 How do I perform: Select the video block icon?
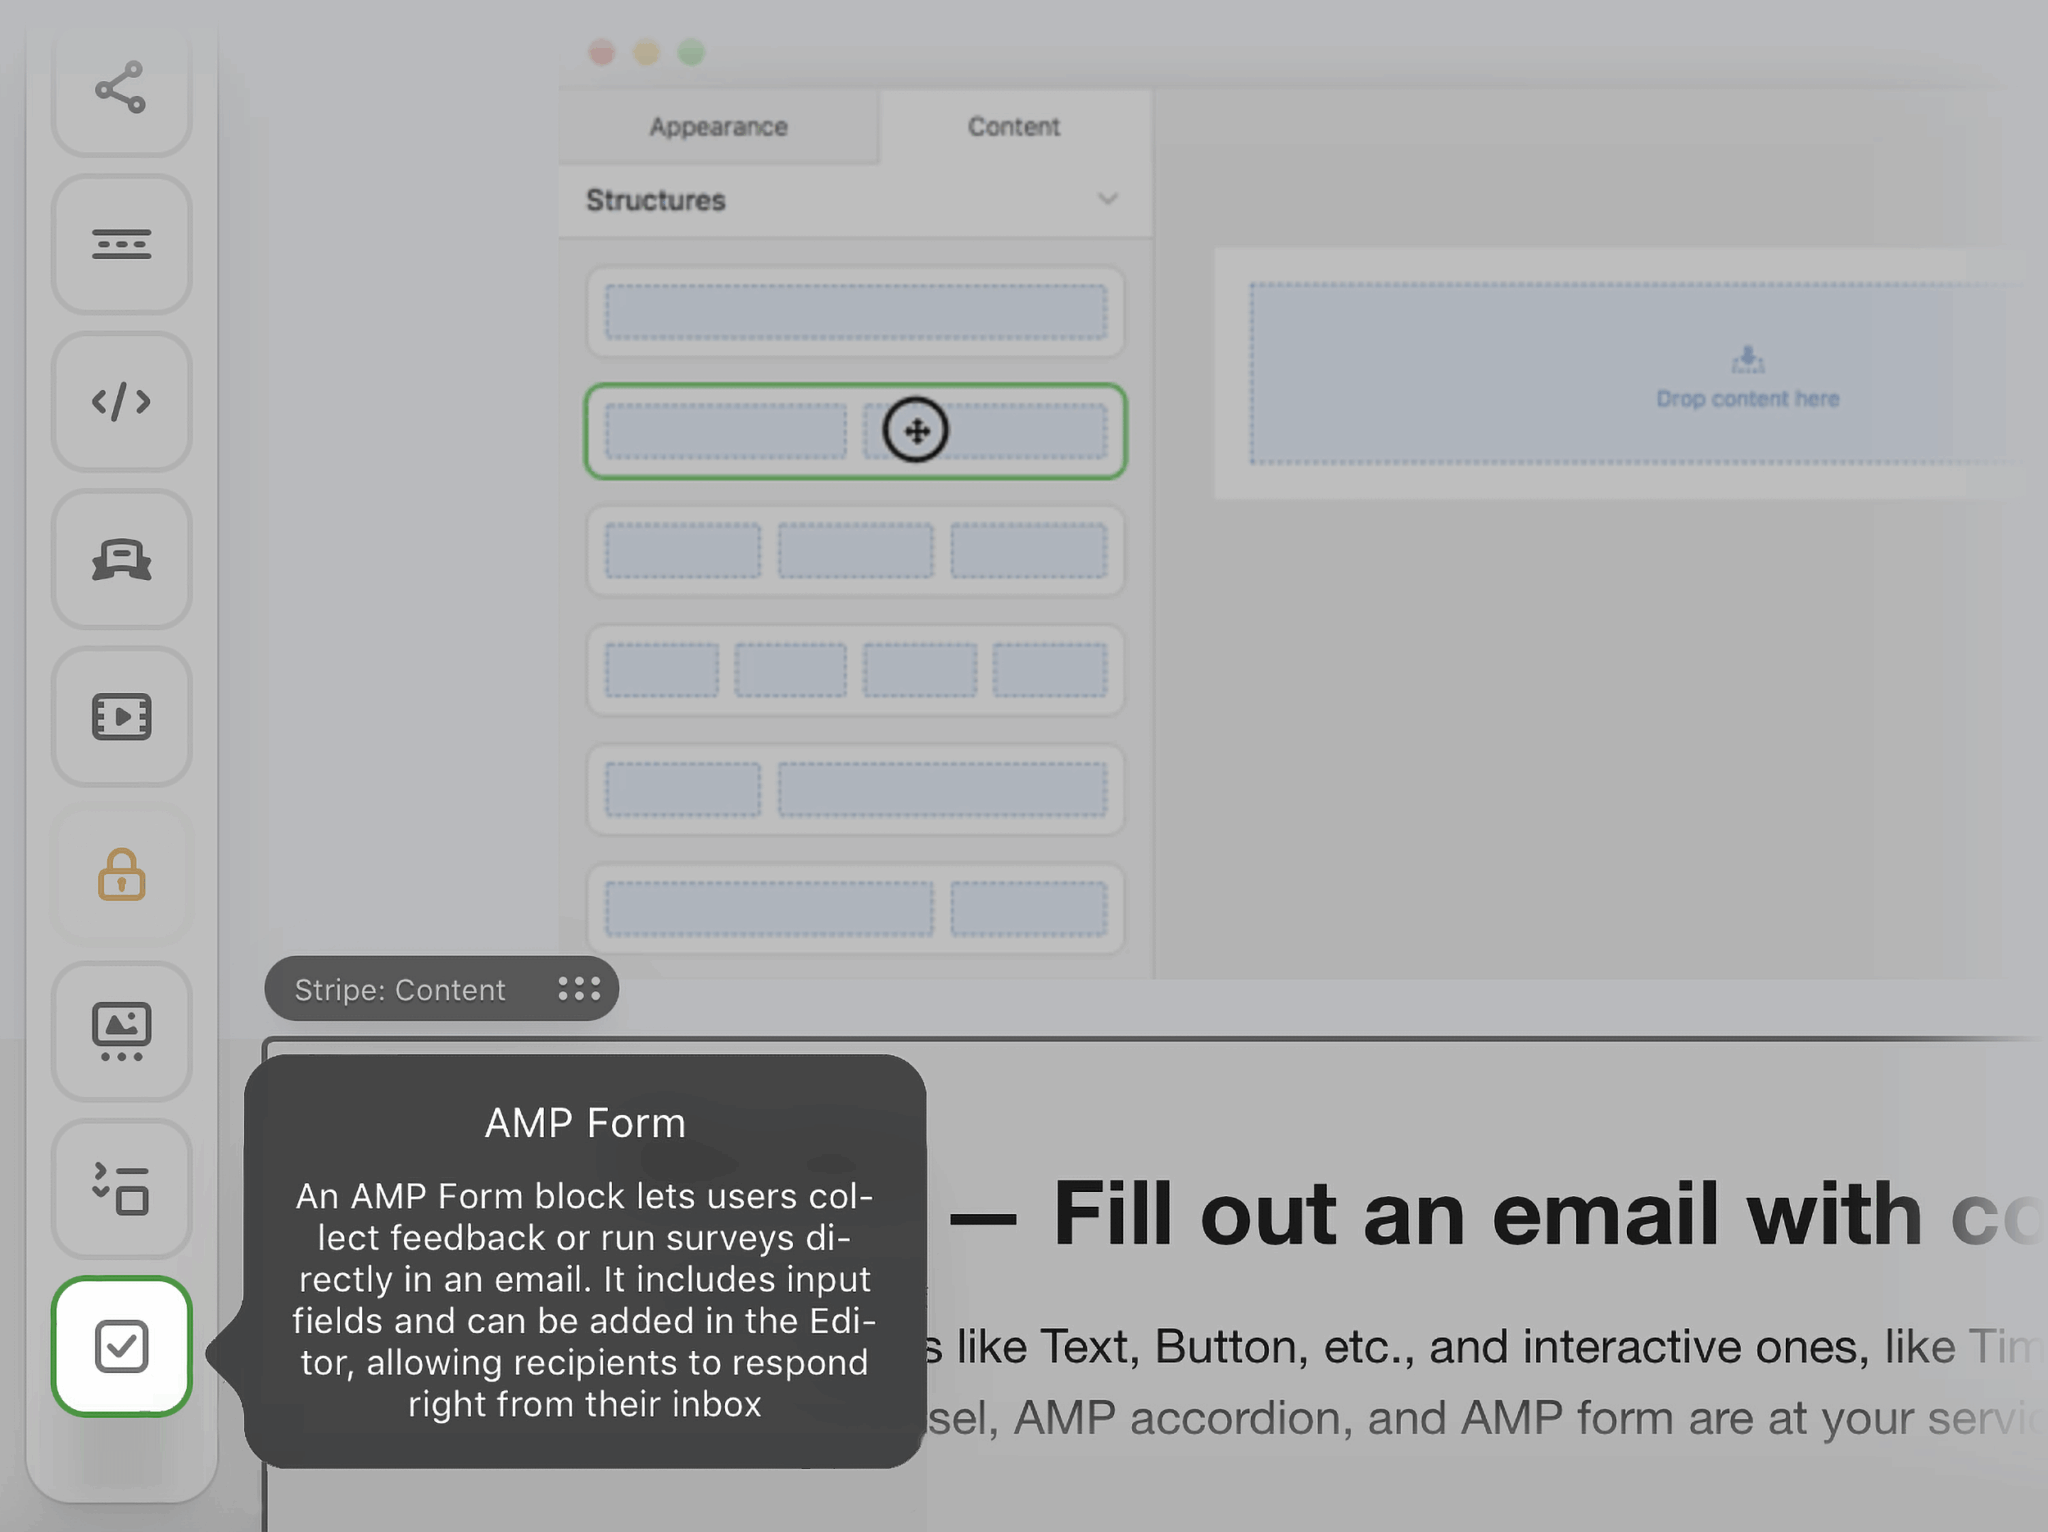[121, 716]
